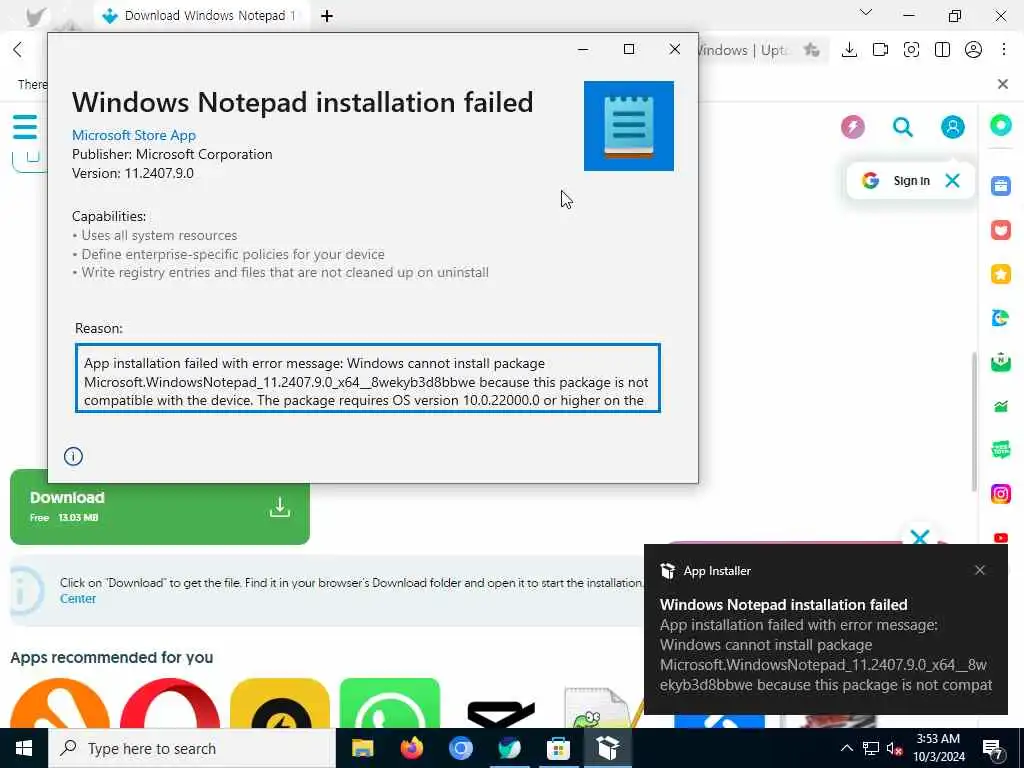Image resolution: width=1024 pixels, height=768 pixels.
Task: Click the green circle sidebar icon at top
Action: (x=1000, y=125)
